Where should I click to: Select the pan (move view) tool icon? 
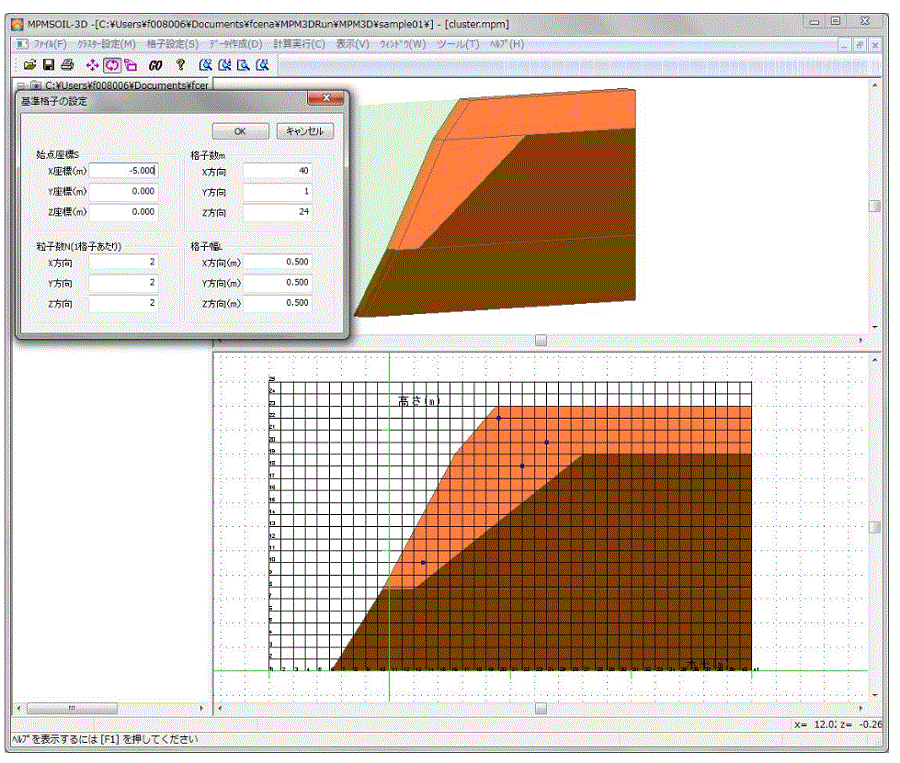point(92,64)
